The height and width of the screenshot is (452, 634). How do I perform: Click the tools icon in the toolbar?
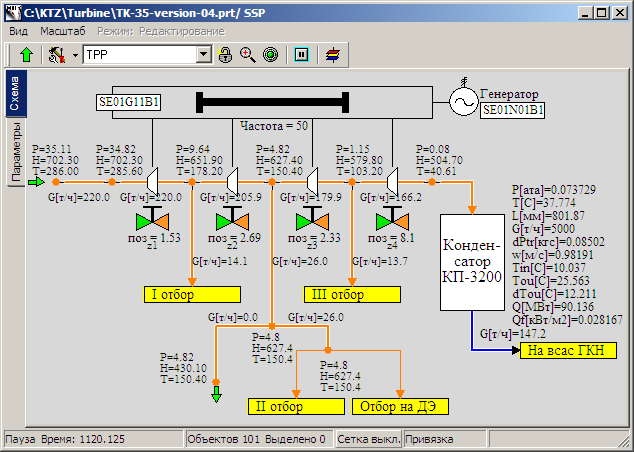57,54
